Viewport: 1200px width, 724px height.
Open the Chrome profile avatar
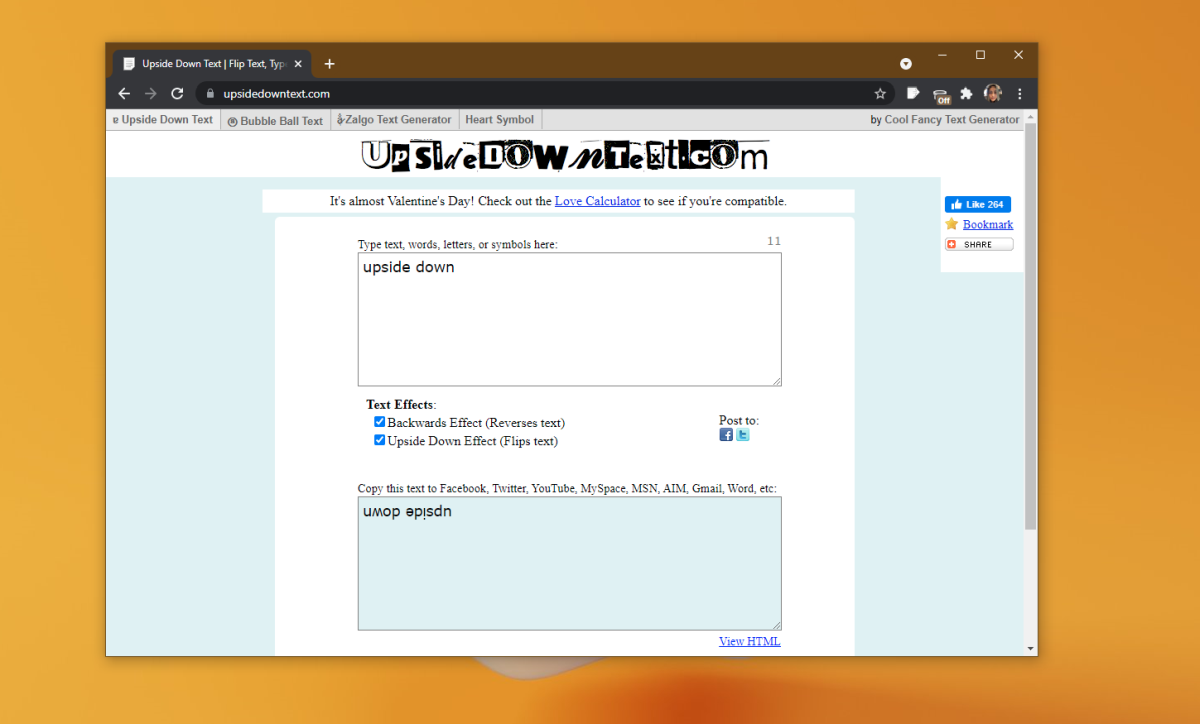(992, 93)
